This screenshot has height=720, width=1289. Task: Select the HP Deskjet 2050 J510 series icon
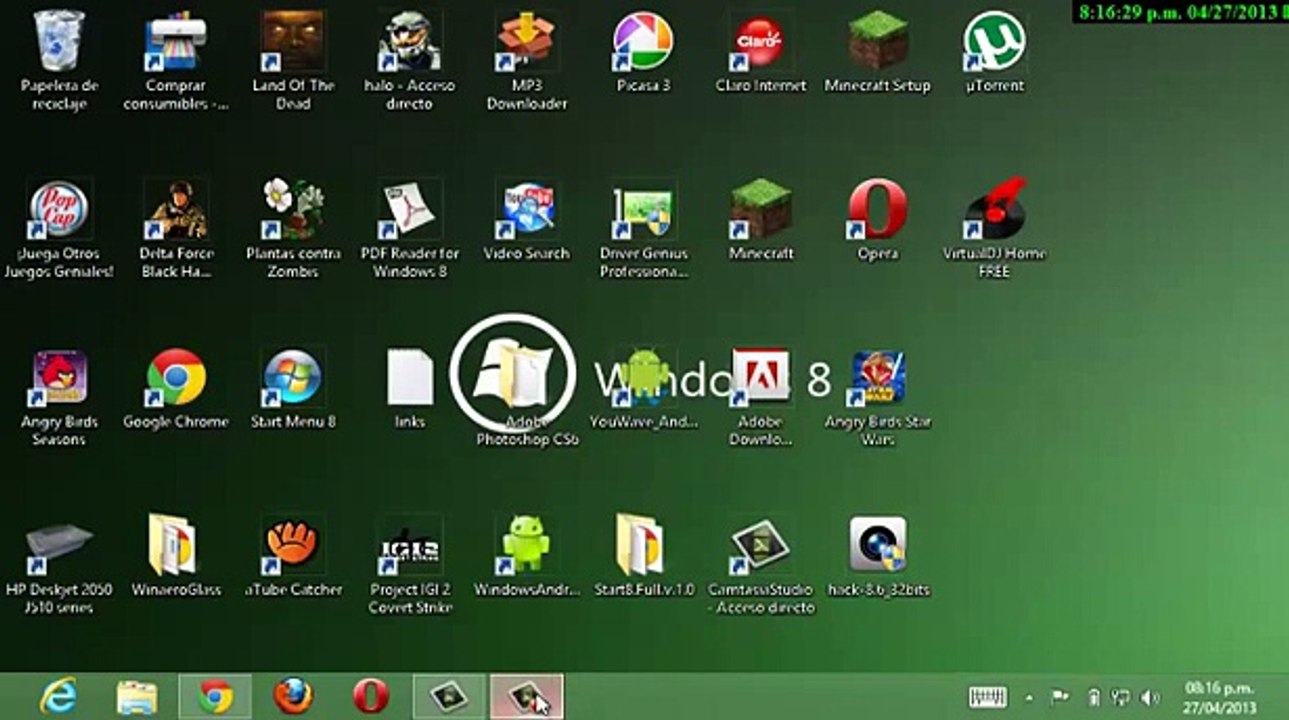click(x=59, y=565)
